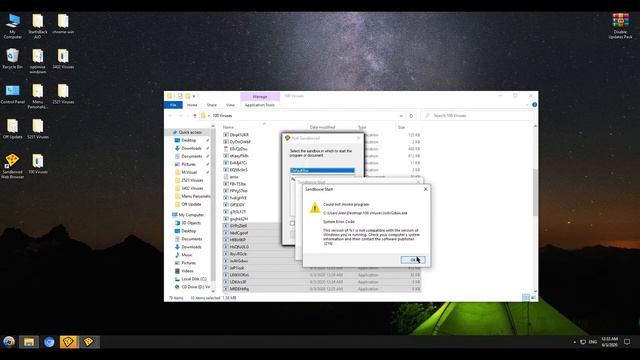Tick the checkbox in the Run Sandboxed dialog

[292, 223]
